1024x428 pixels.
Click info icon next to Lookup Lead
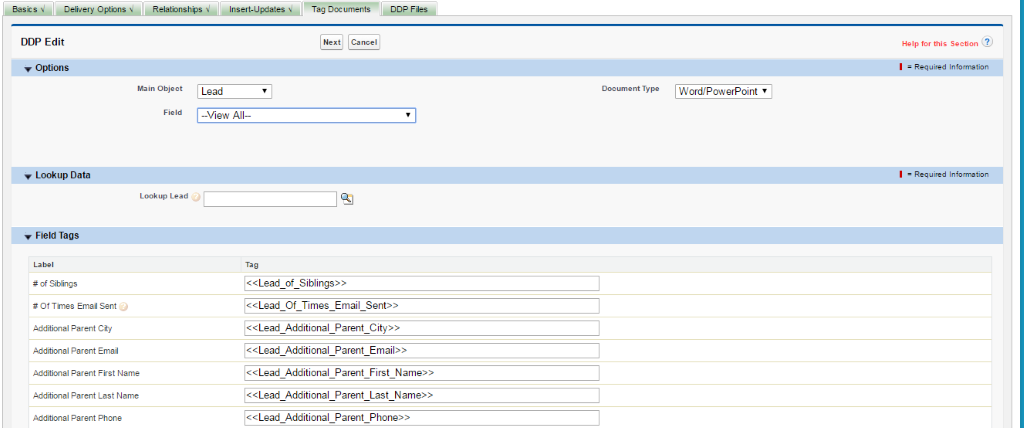196,197
